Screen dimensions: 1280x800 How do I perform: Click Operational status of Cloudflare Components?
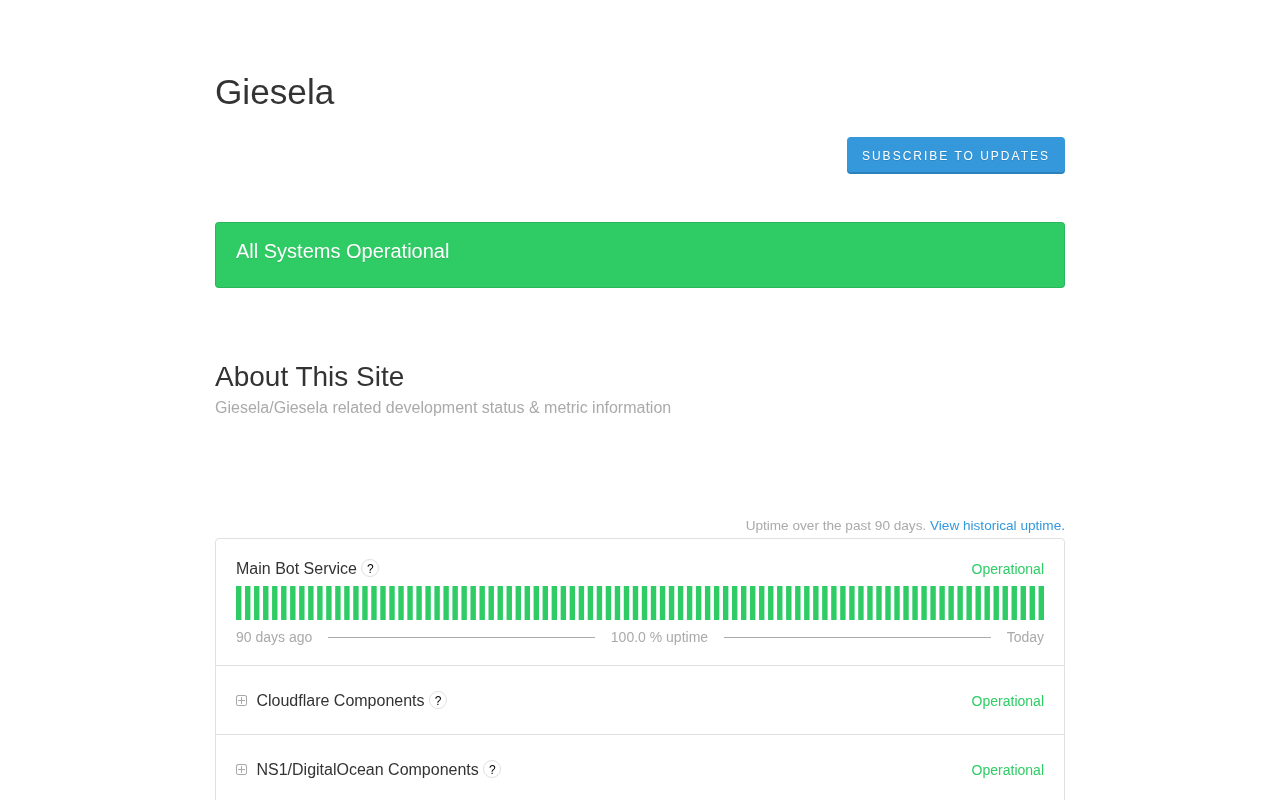coord(1007,701)
